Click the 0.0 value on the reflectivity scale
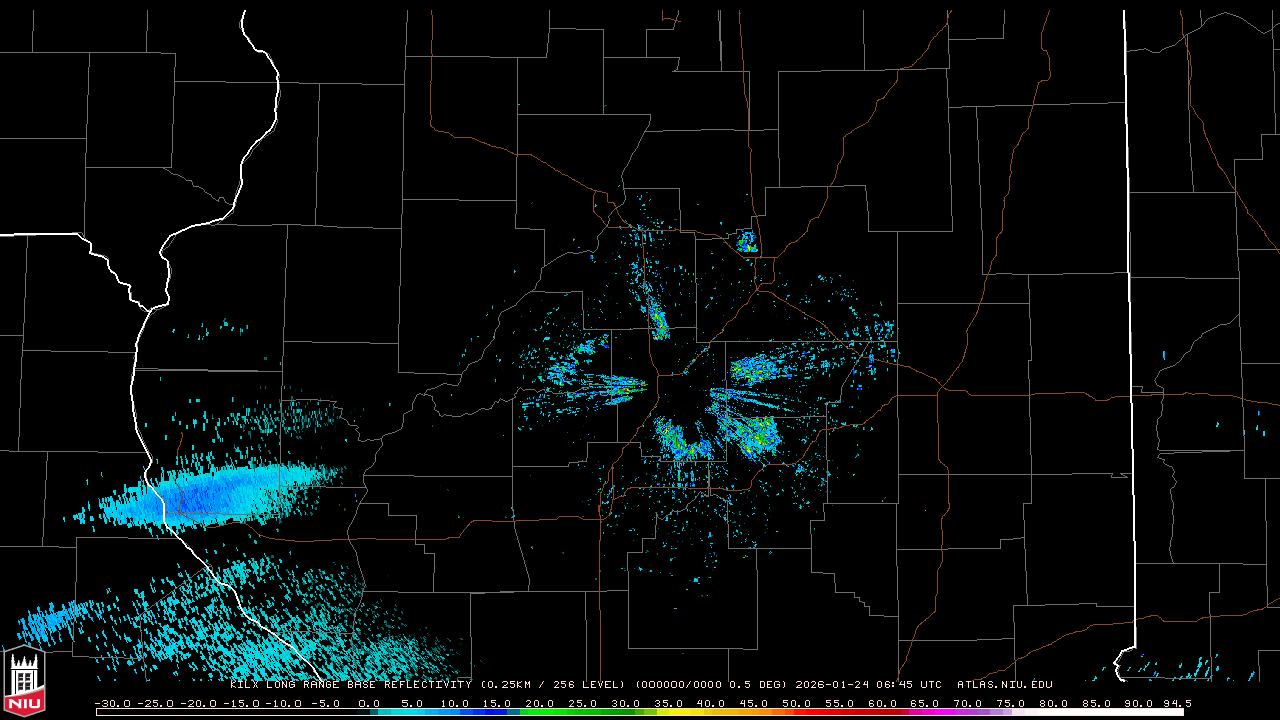The width and height of the screenshot is (1280, 720). pos(369,704)
